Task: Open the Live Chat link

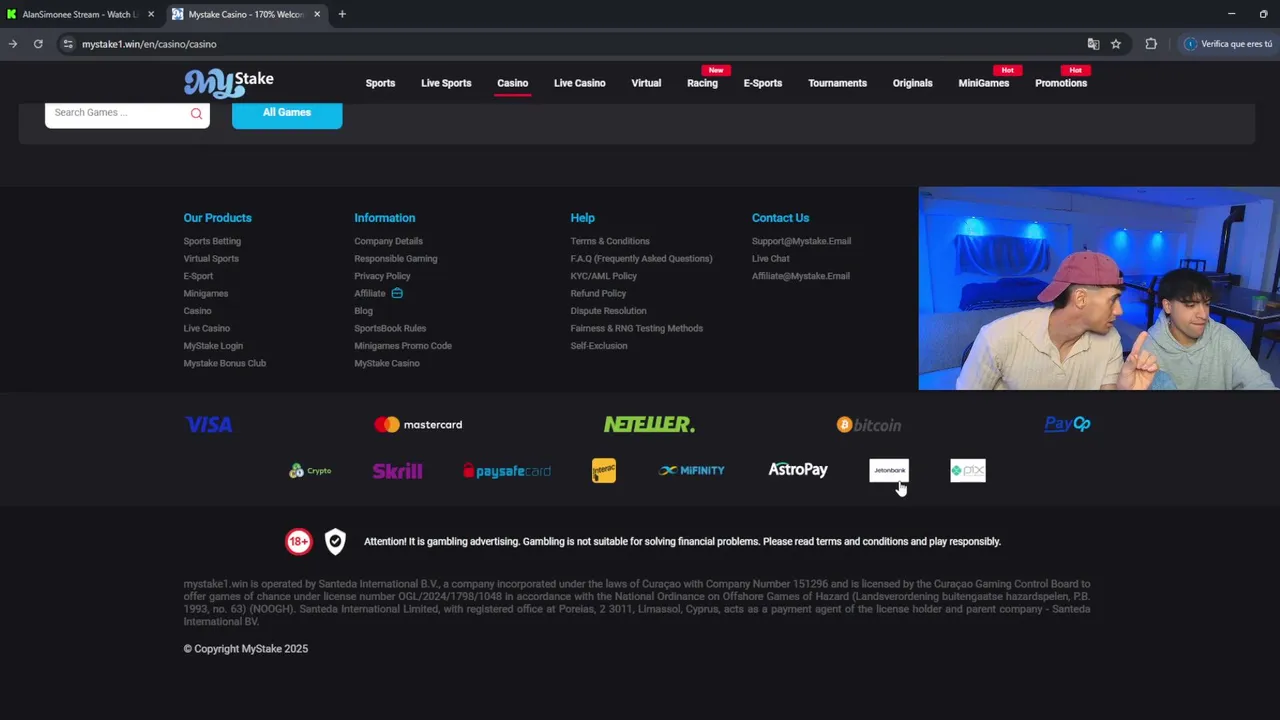Action: (x=770, y=259)
